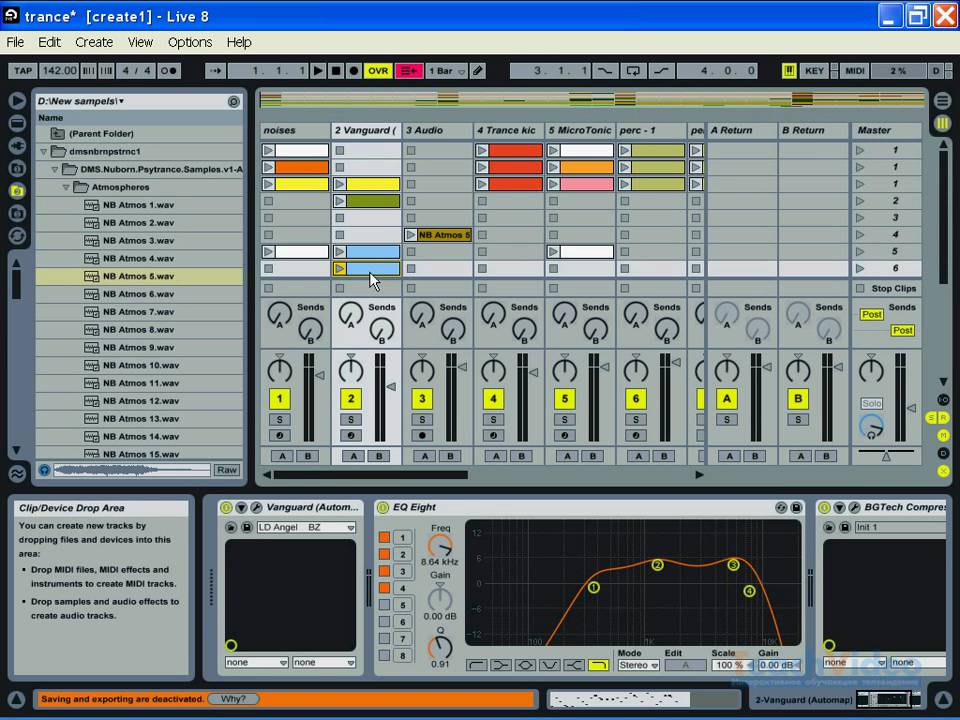Image resolution: width=960 pixels, height=720 pixels.
Task: Open the Help menu
Action: tap(239, 42)
